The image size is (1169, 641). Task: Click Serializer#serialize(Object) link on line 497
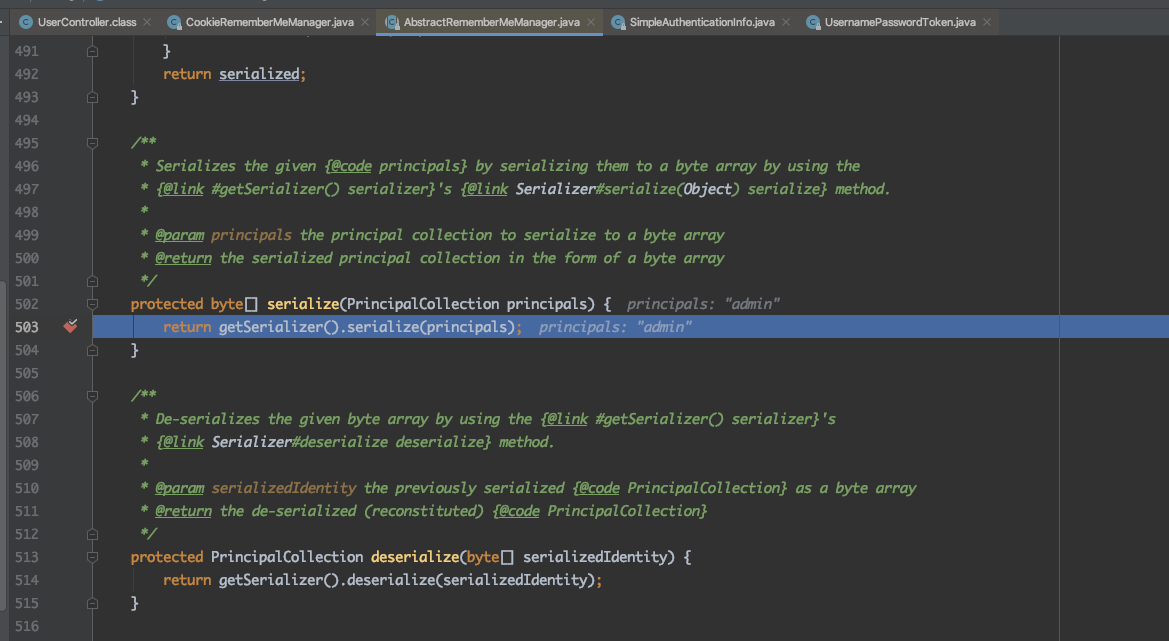[628, 189]
